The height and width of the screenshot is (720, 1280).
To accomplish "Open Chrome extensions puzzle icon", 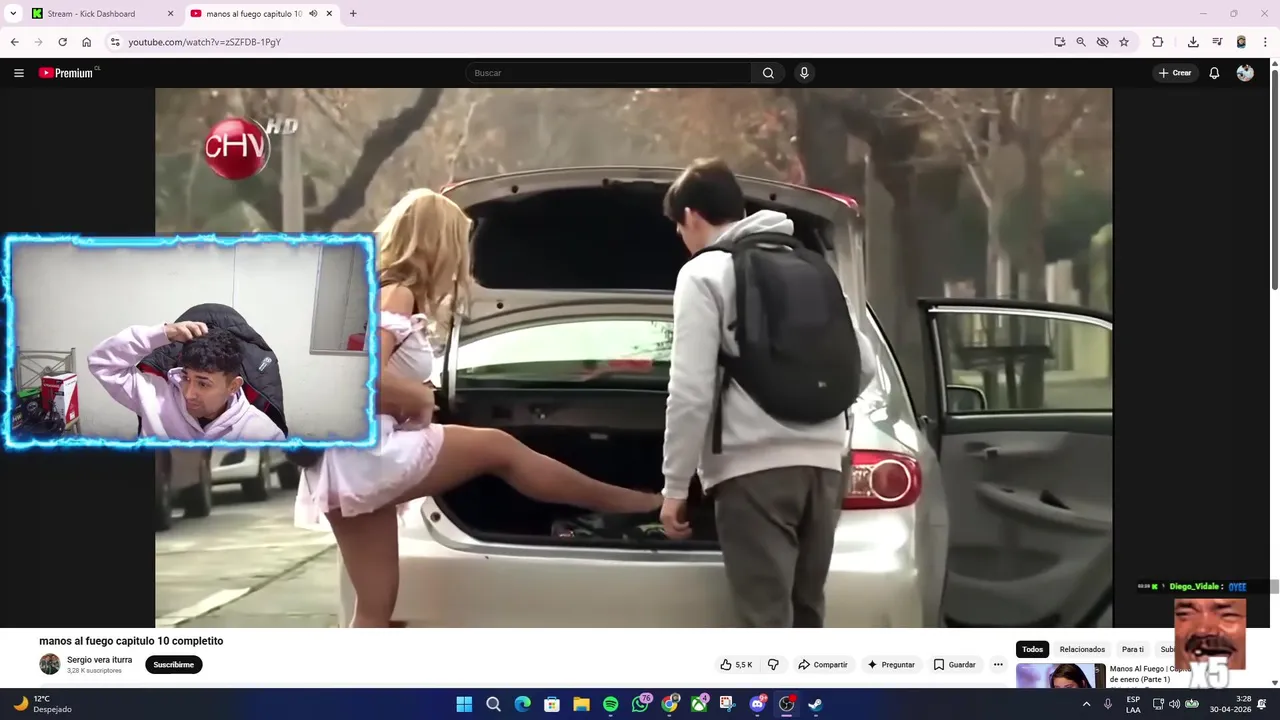I will click(1157, 42).
